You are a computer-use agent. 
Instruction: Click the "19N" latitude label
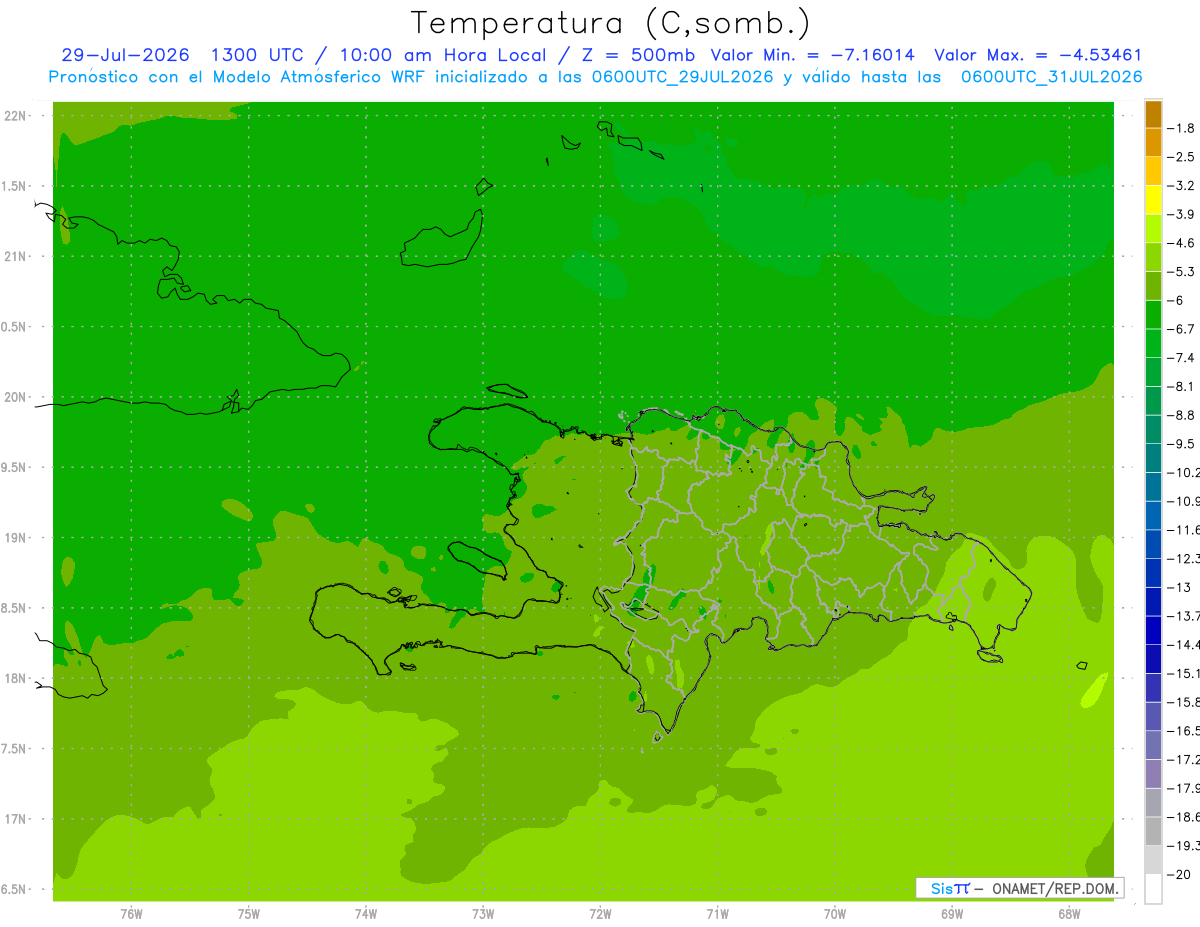pos(16,538)
